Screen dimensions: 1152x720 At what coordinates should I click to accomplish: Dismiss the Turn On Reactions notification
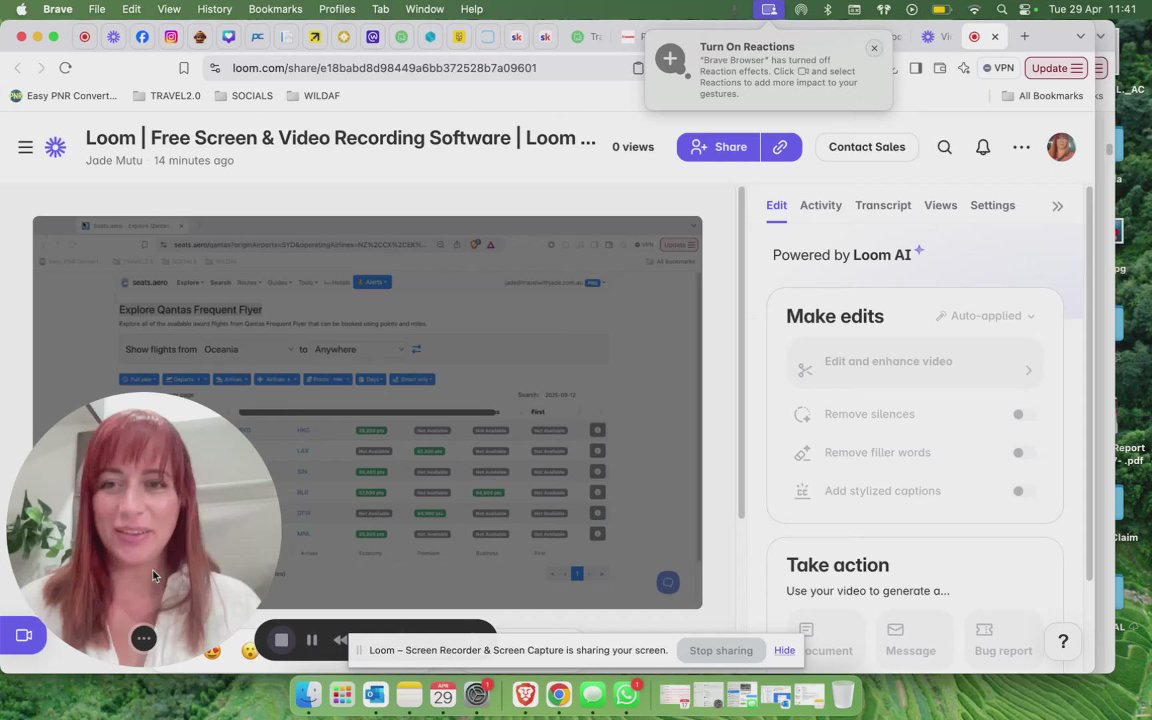click(874, 48)
